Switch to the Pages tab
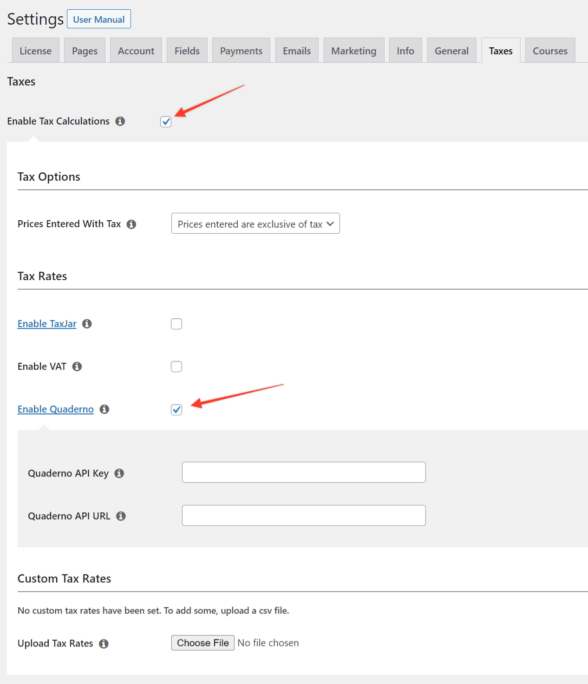 pyautogui.click(x=85, y=51)
